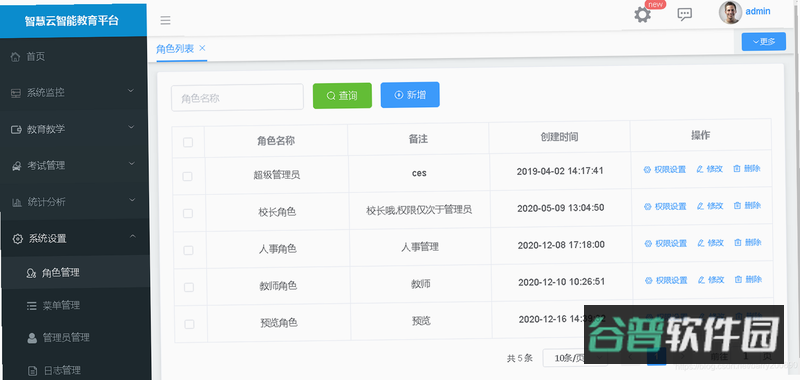
Task: Open the admin username dropdown
Action: click(x=758, y=11)
